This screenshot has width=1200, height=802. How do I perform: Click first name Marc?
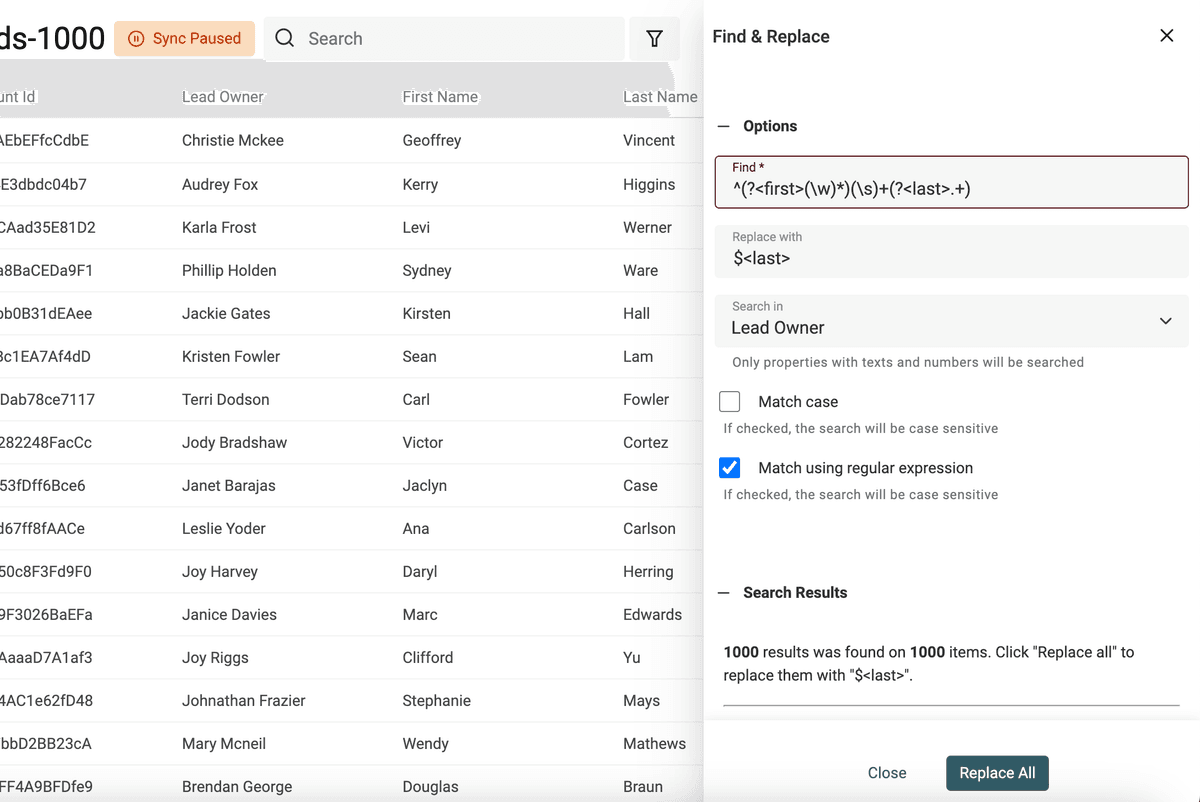click(x=420, y=615)
